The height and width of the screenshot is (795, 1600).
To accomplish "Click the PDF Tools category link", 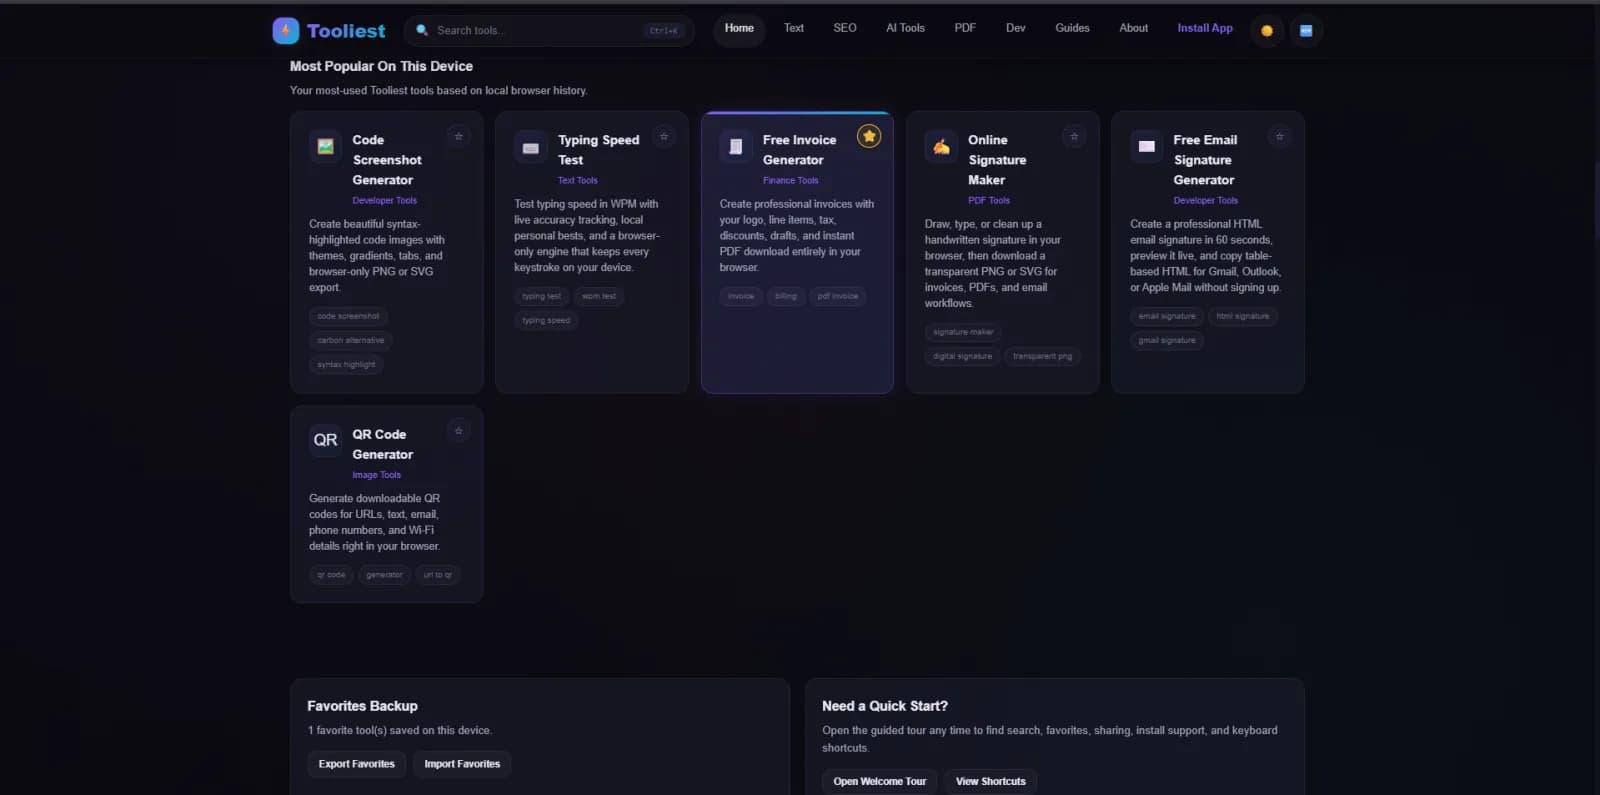I will click(989, 201).
